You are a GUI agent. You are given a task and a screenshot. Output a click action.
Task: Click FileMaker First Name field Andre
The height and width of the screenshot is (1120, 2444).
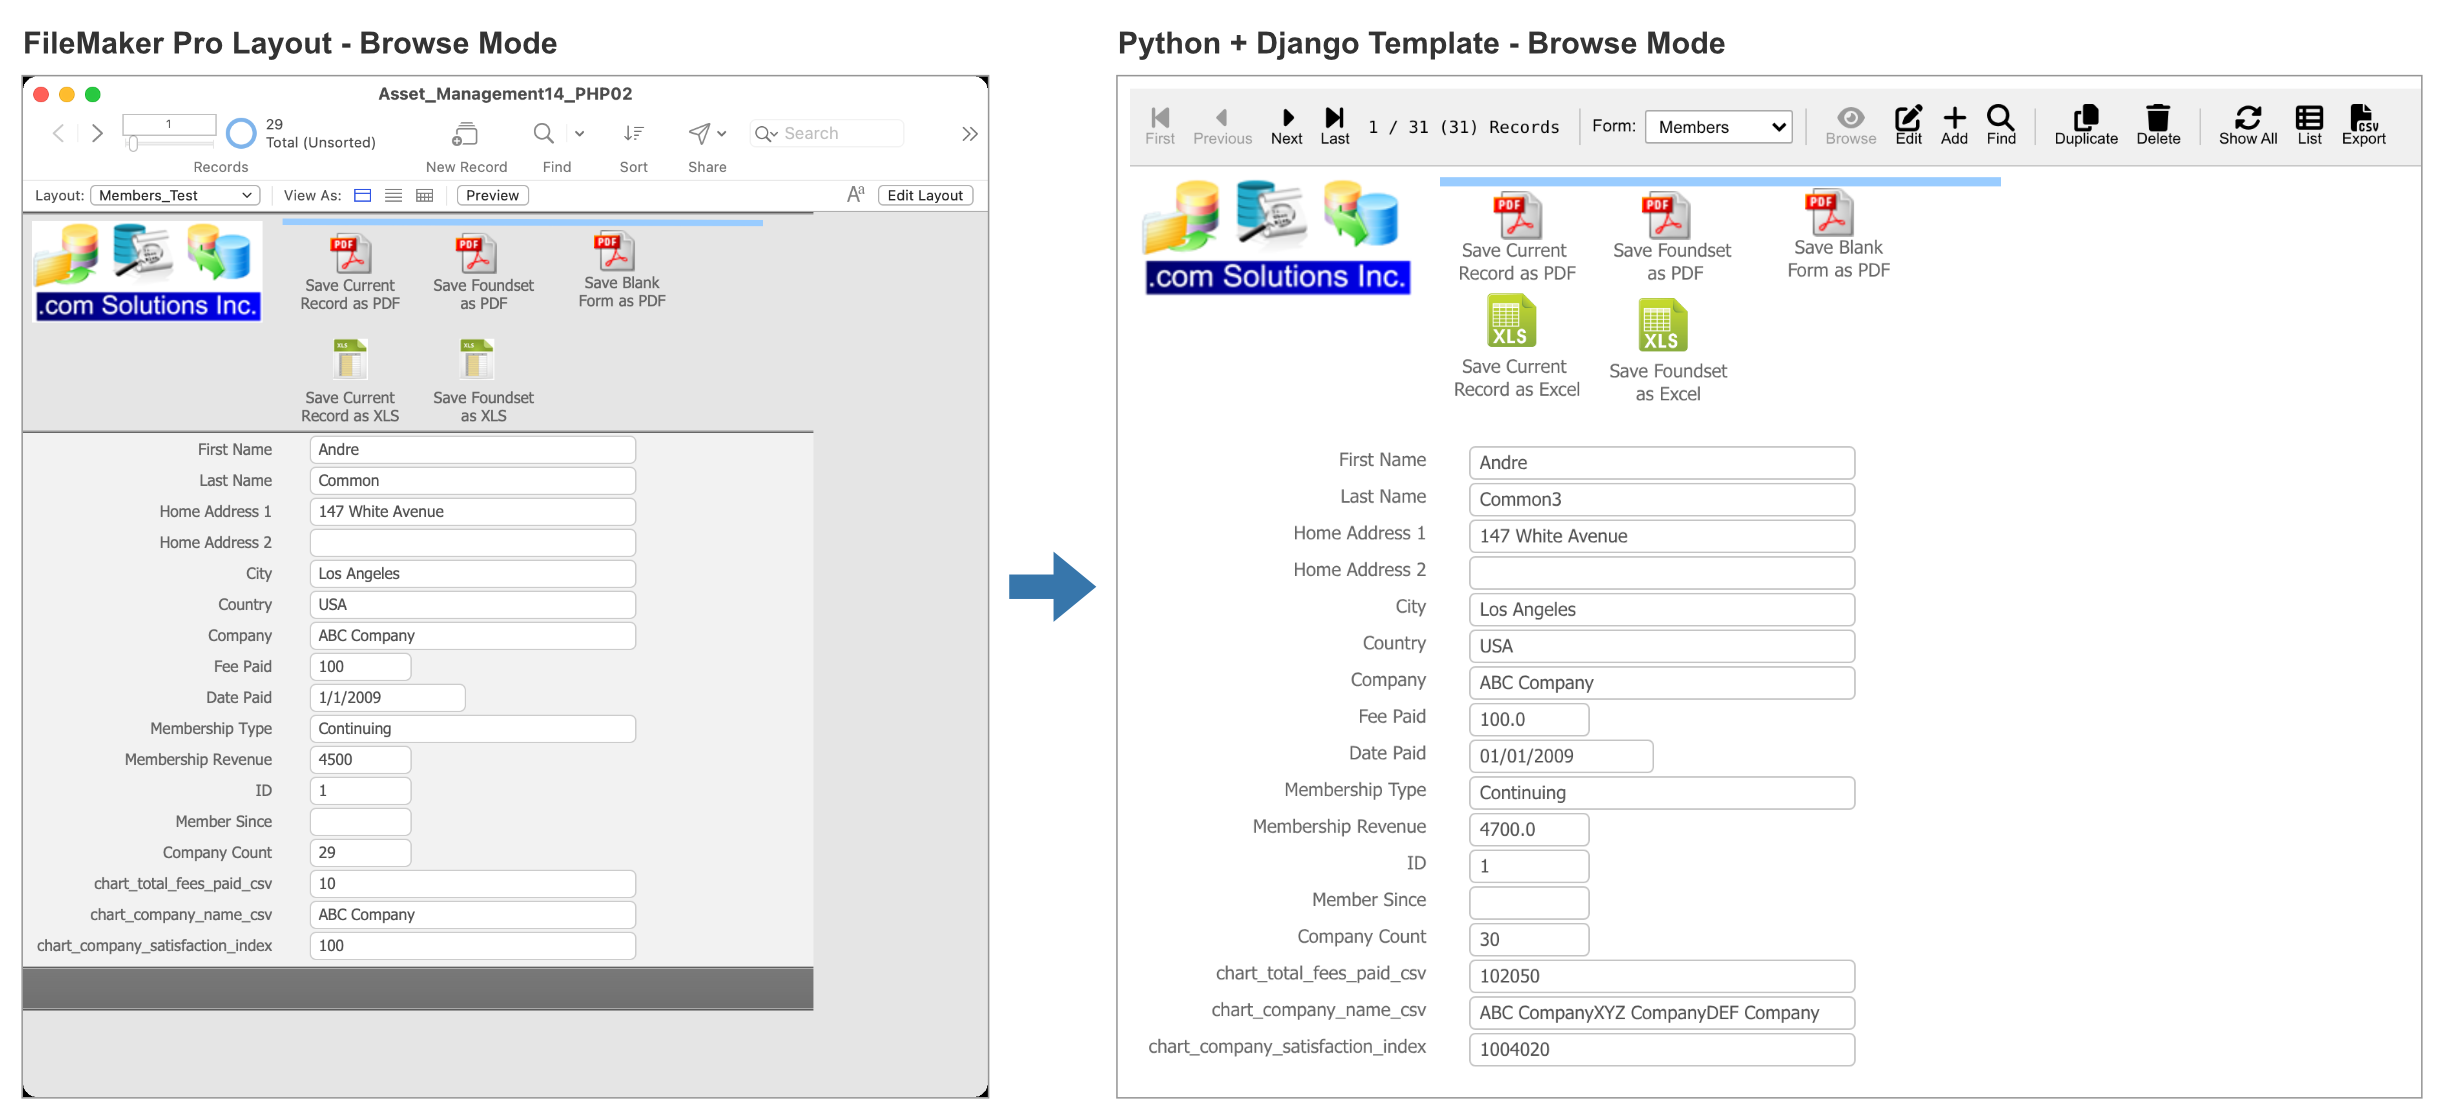[472, 450]
